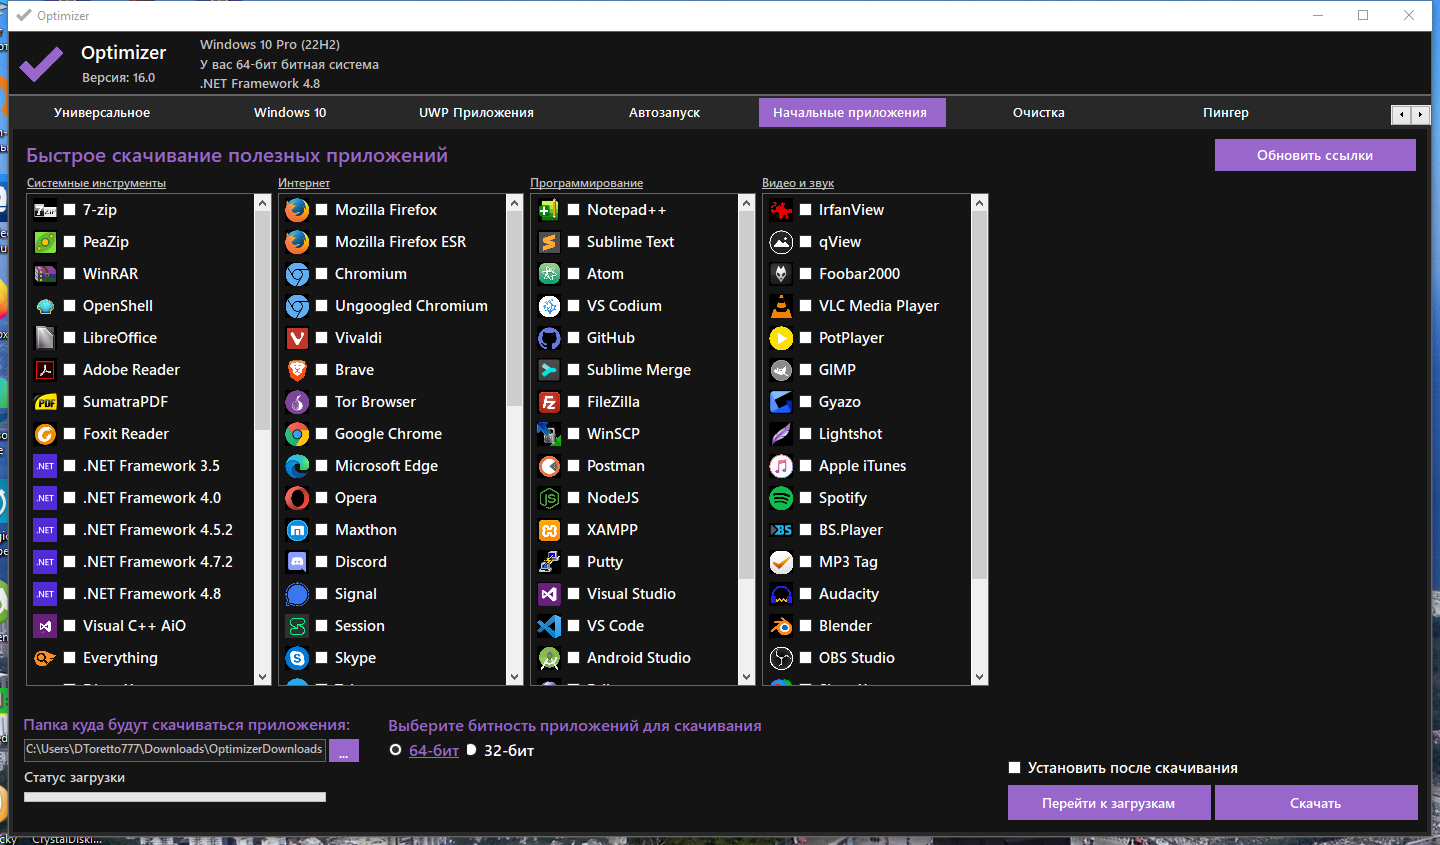Check the Audacity checkbox
The width and height of the screenshot is (1440, 845).
pyautogui.click(x=806, y=594)
